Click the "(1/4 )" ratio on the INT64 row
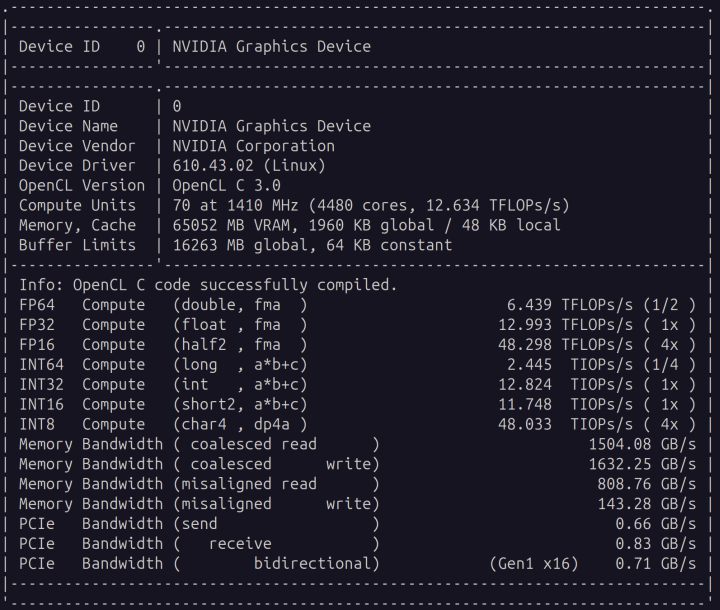The height and width of the screenshot is (610, 720). tap(669, 364)
